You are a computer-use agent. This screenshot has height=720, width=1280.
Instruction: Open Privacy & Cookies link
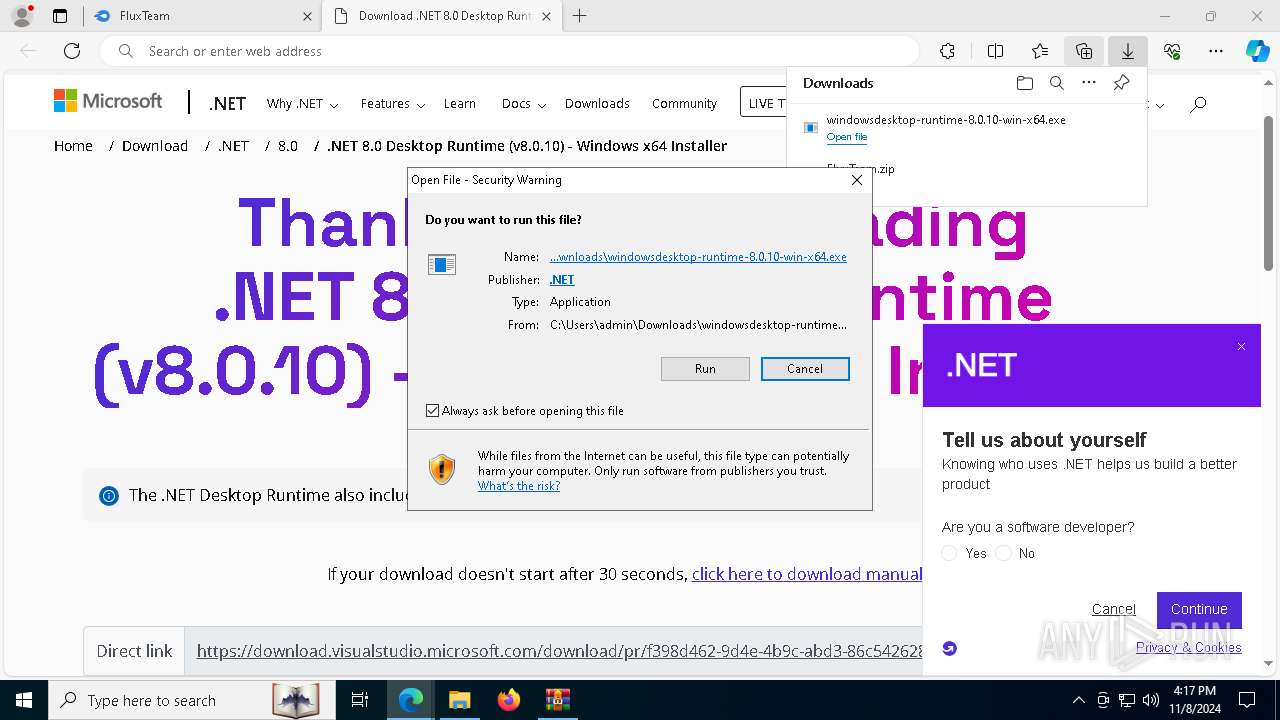pyautogui.click(x=1189, y=648)
